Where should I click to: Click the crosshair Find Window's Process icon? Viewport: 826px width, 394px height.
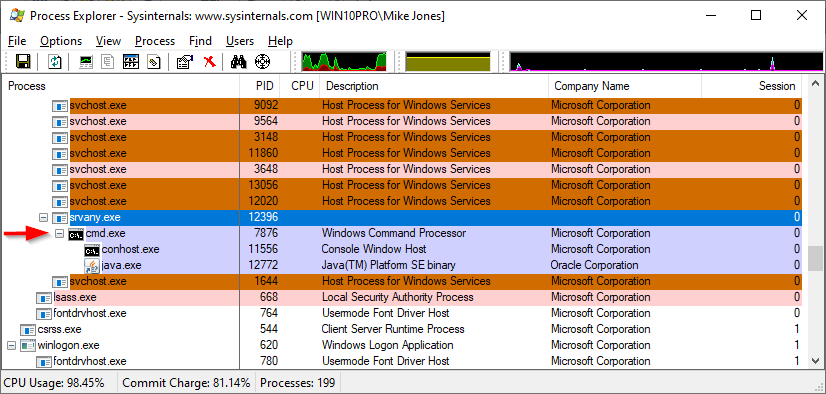click(262, 62)
